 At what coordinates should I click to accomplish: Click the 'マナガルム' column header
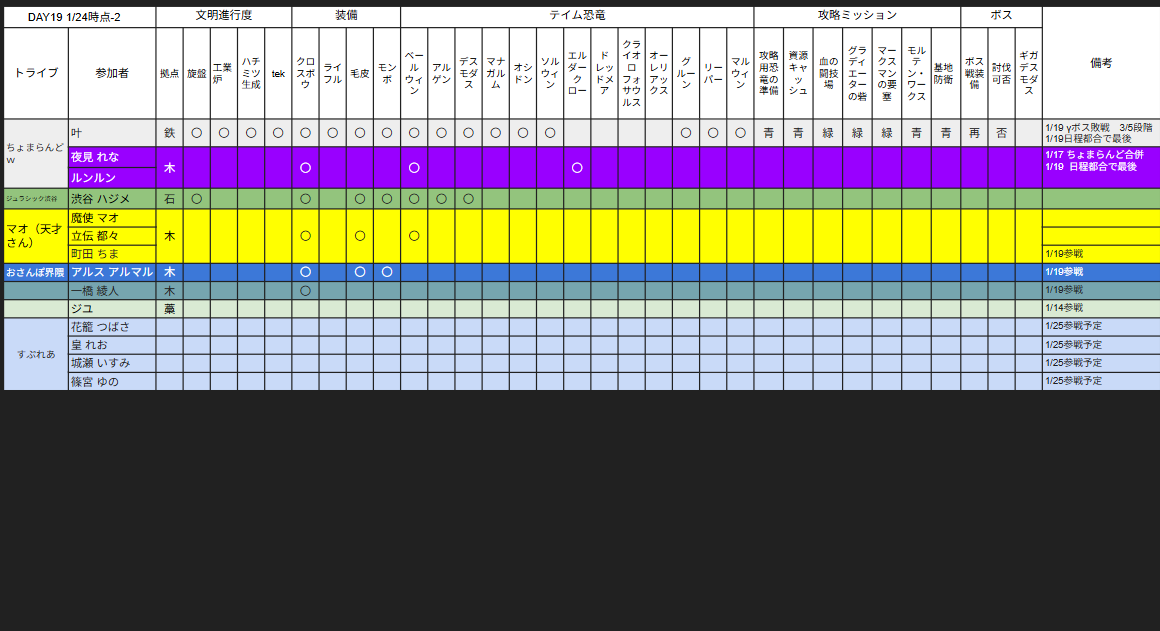pyautogui.click(x=496, y=73)
